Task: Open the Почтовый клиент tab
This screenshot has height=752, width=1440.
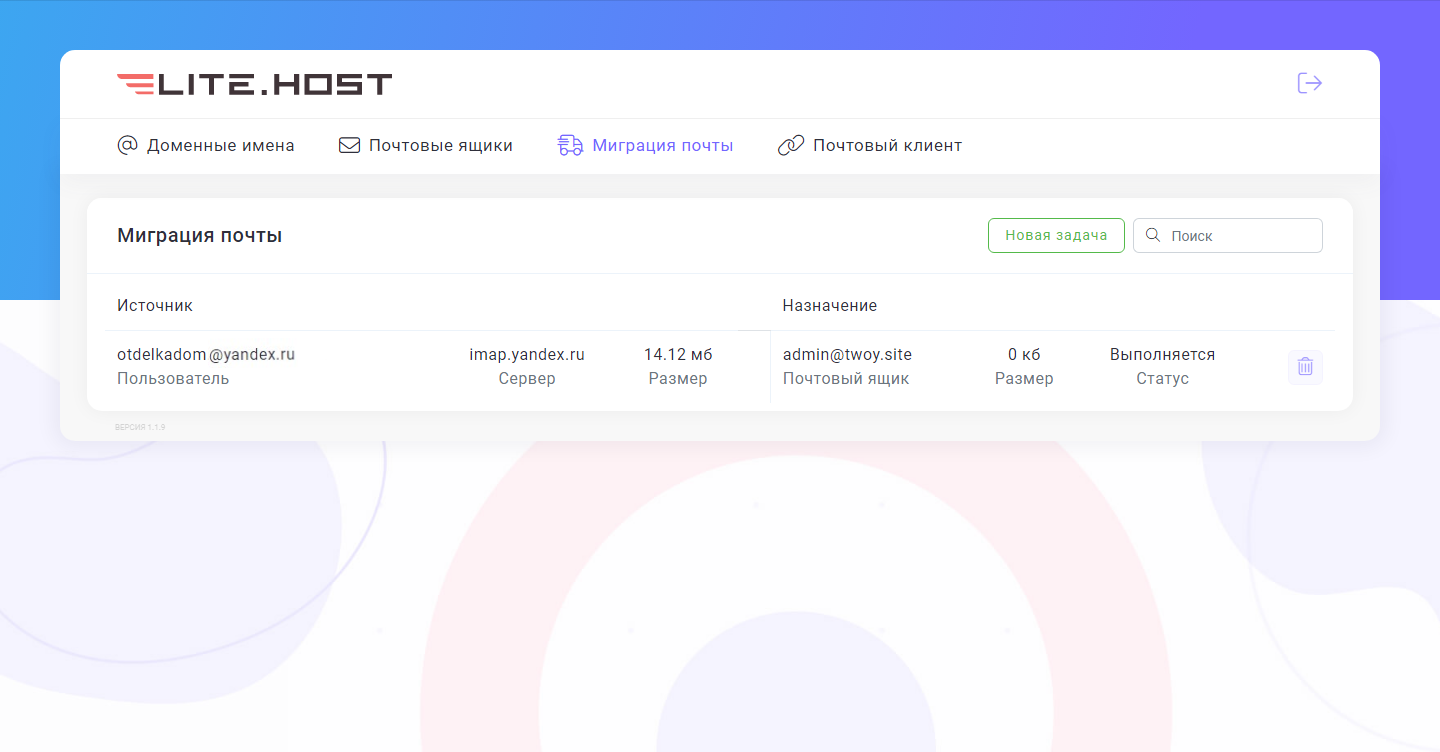Action: [x=870, y=146]
